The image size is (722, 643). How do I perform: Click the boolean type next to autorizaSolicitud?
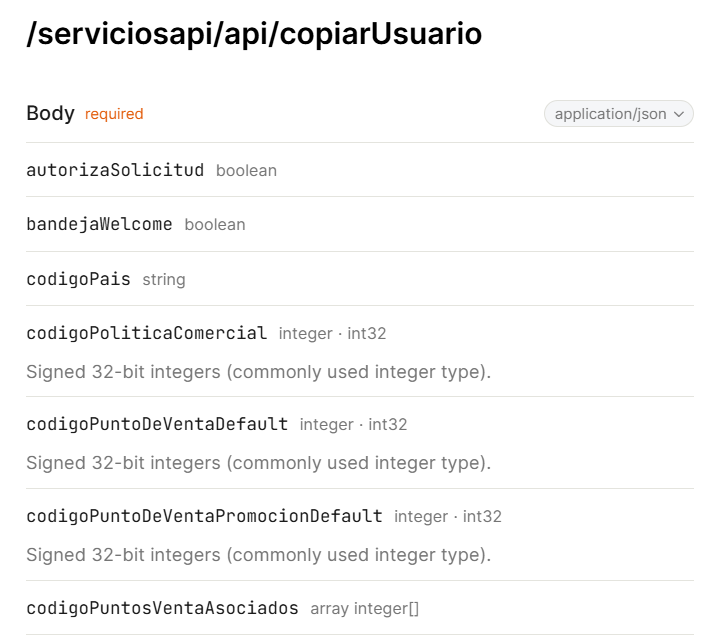(246, 171)
